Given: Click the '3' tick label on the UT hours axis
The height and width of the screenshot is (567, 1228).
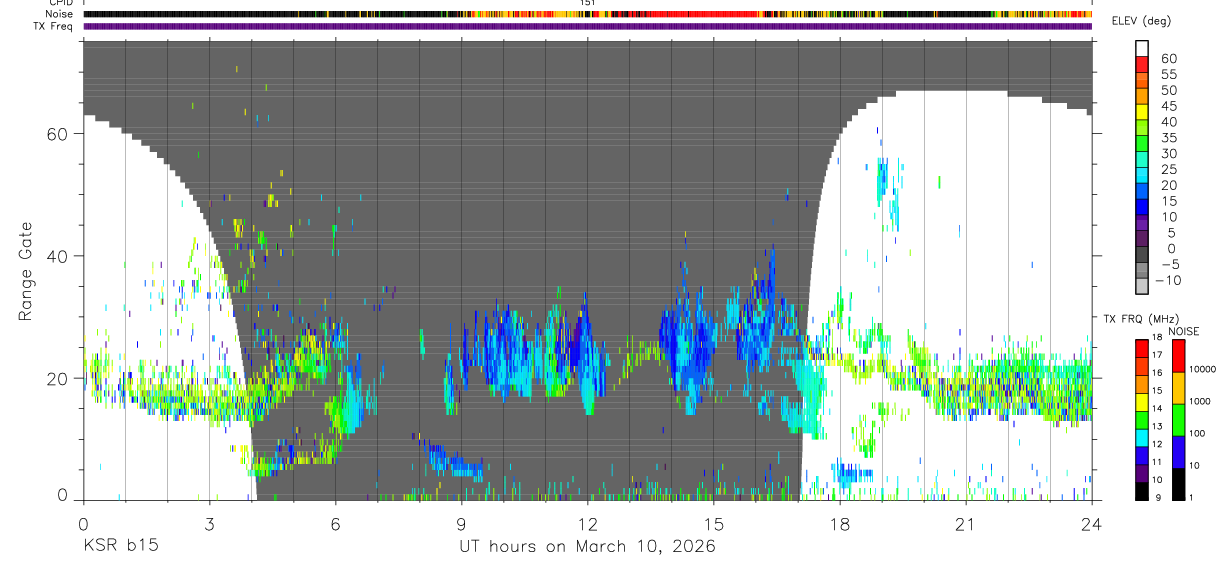Looking at the screenshot, I should click(210, 524).
